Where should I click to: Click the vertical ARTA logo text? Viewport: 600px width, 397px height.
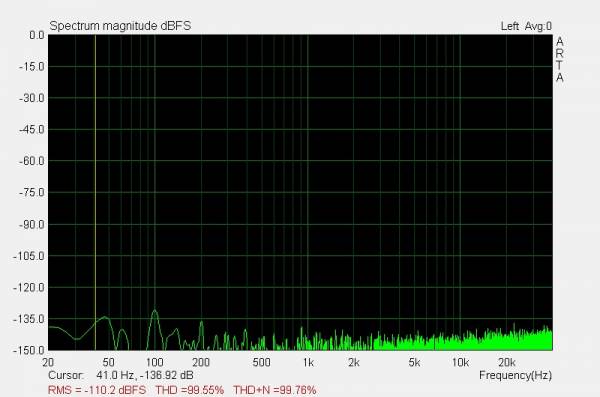click(559, 59)
